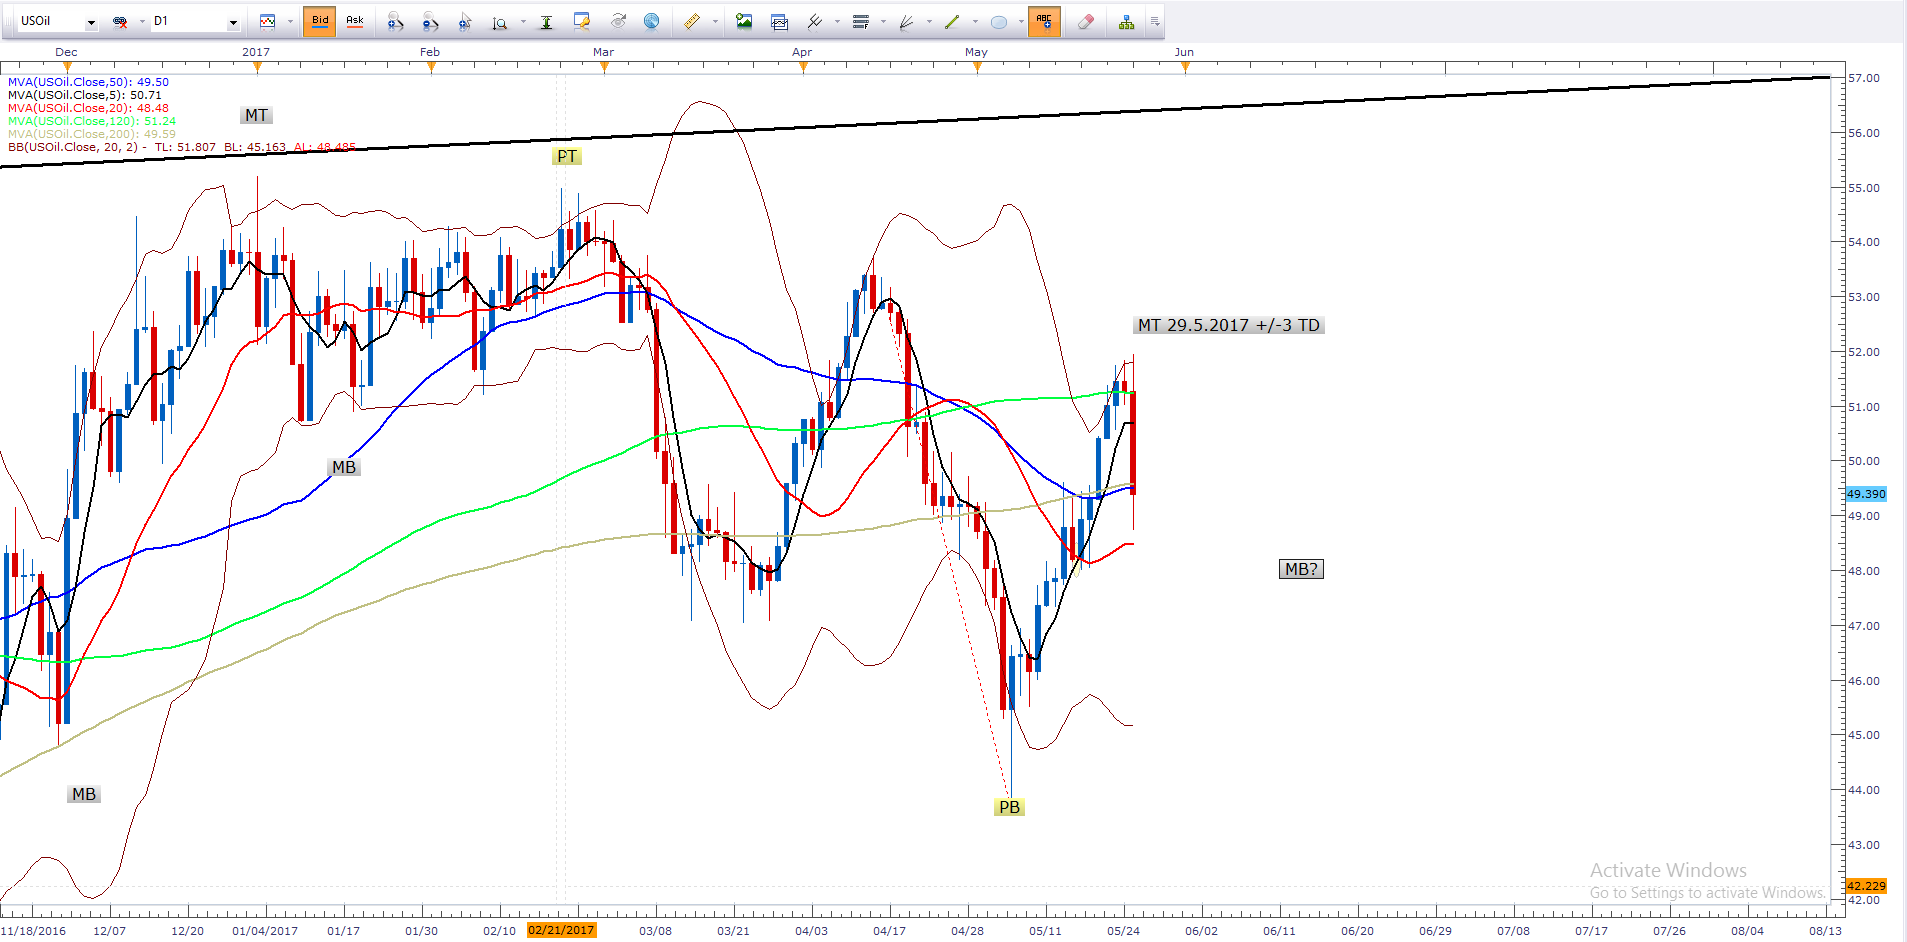Open the USOil symbol dropdown
This screenshot has width=1907, height=942.
click(x=91, y=22)
